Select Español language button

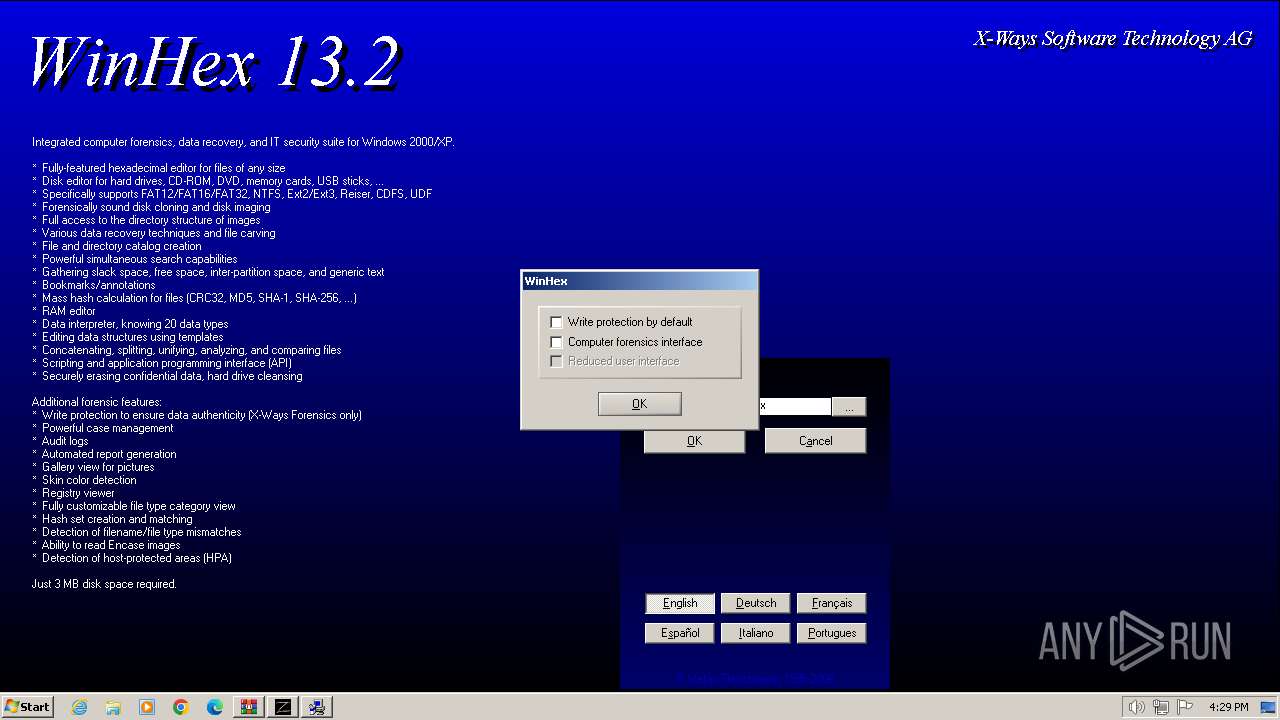click(680, 633)
